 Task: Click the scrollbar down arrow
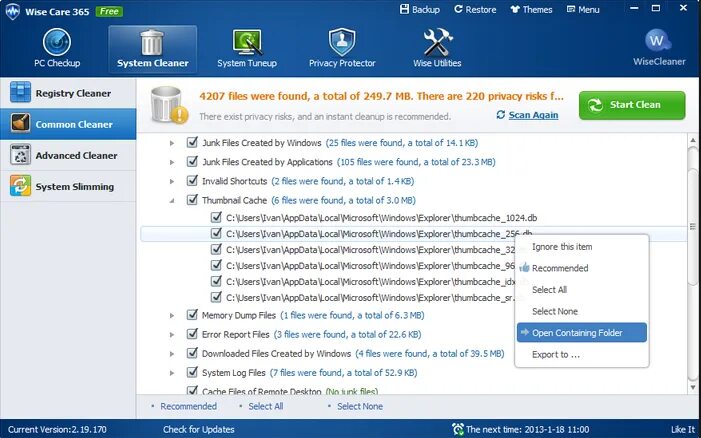pyautogui.click(x=693, y=387)
